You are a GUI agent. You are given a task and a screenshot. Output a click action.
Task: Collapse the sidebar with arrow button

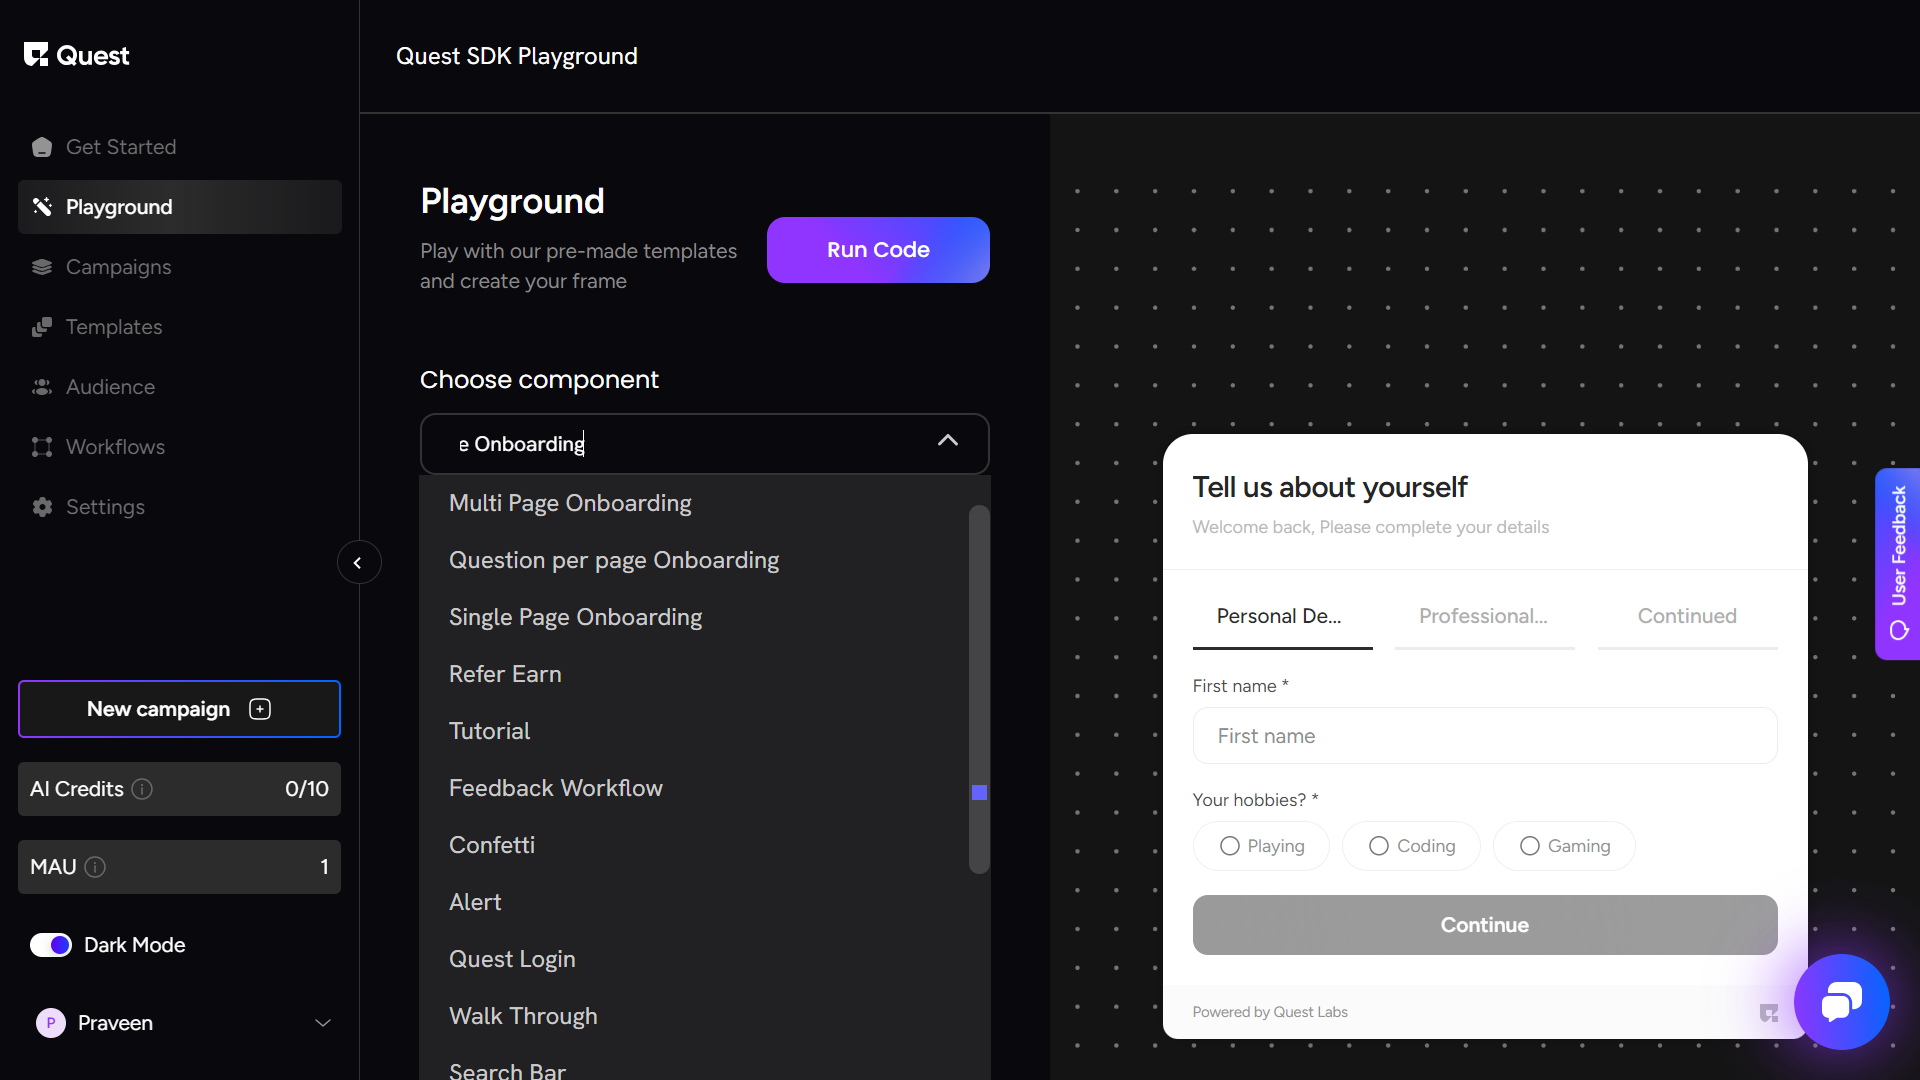pyautogui.click(x=358, y=563)
